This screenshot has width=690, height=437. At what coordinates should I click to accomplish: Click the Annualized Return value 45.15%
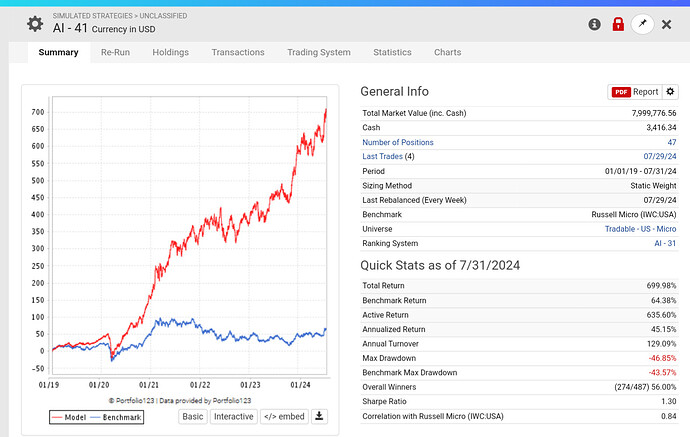coord(664,329)
